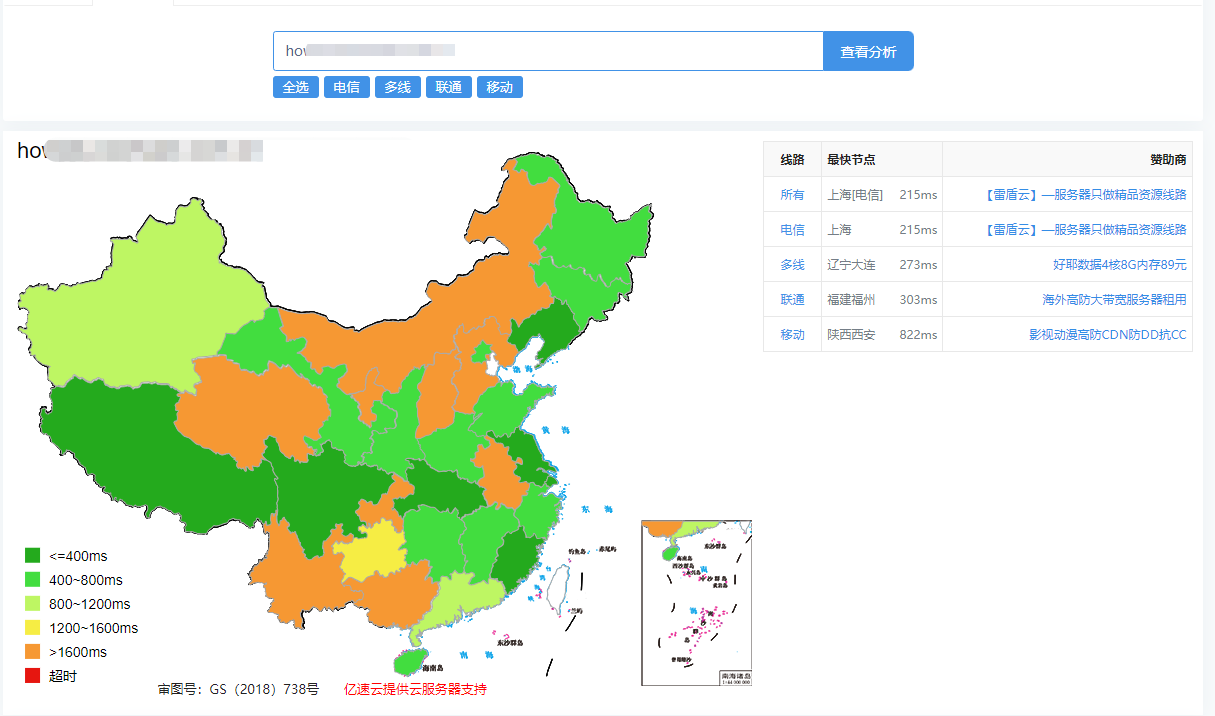Click the dark green <=400ms legend swatch
This screenshot has height=716, width=1215.
(33, 556)
